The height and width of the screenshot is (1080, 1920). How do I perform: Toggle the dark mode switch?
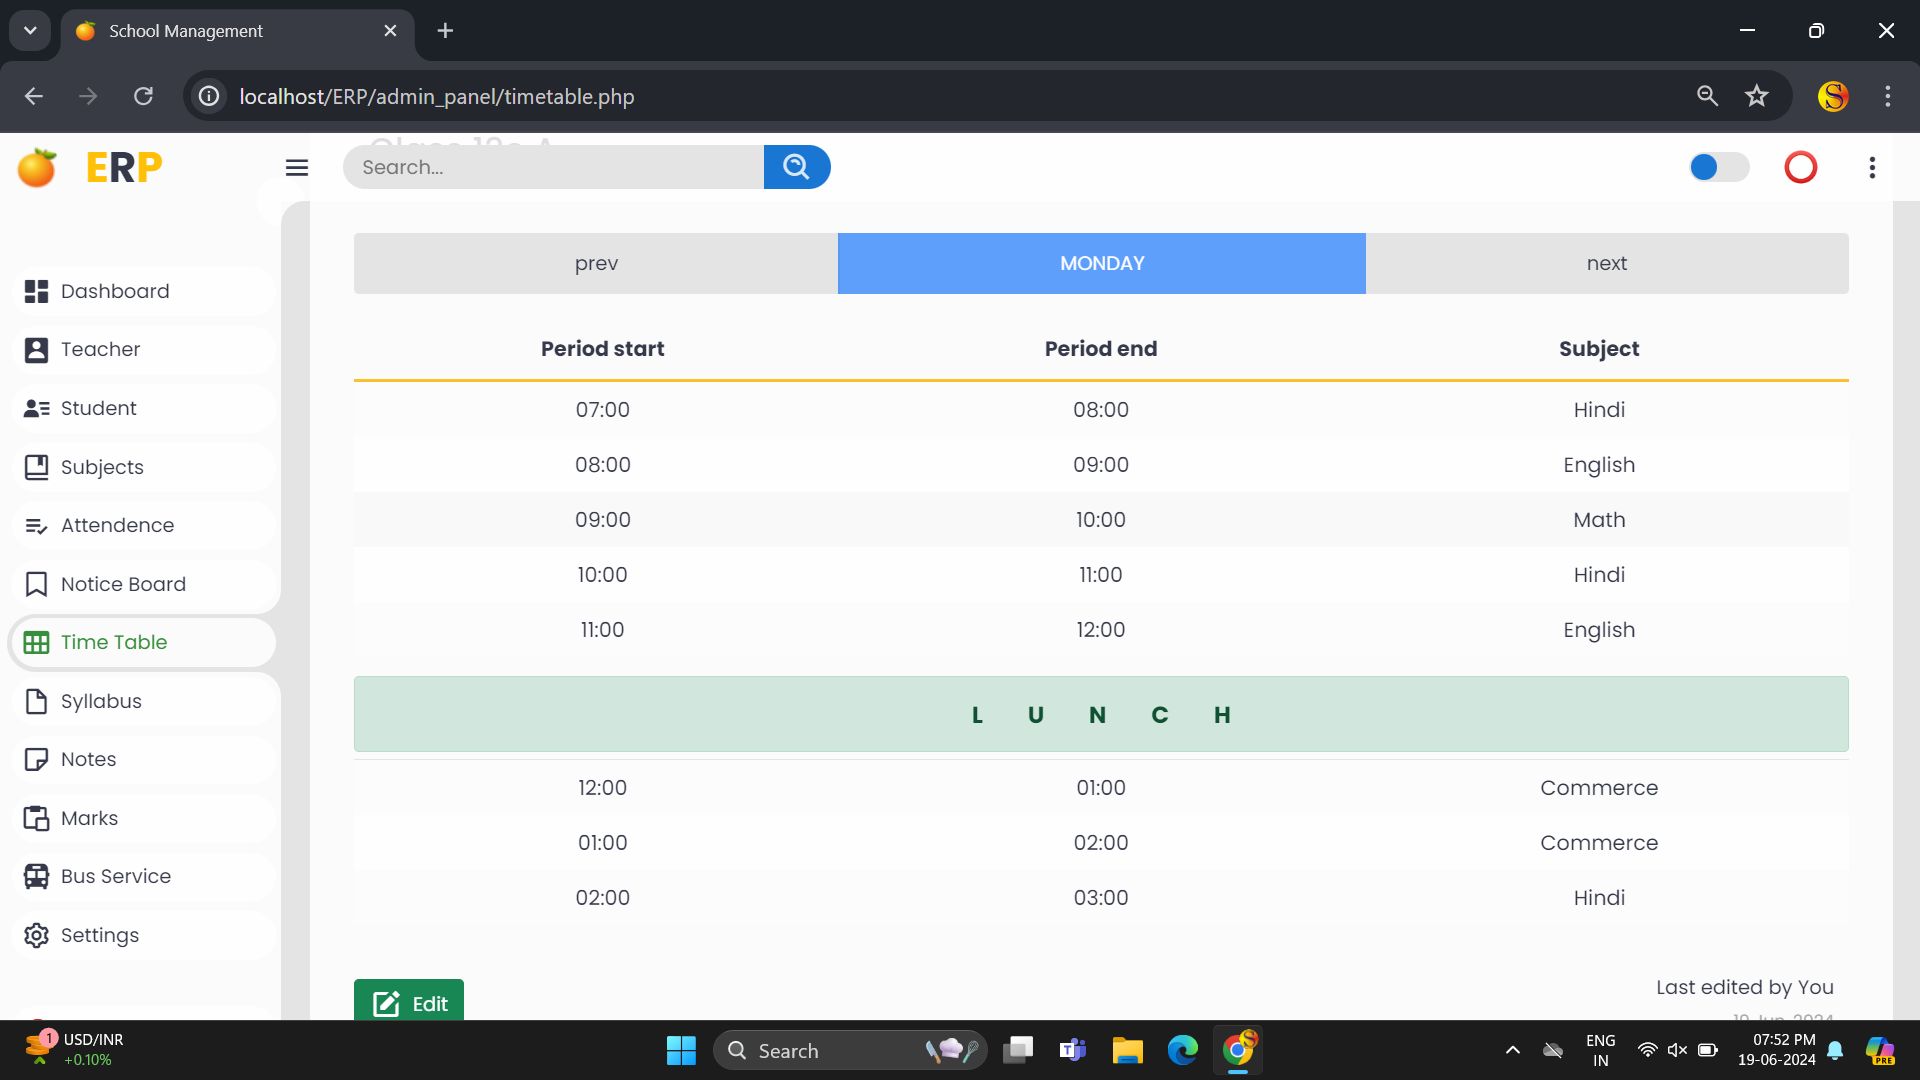pyautogui.click(x=1718, y=167)
